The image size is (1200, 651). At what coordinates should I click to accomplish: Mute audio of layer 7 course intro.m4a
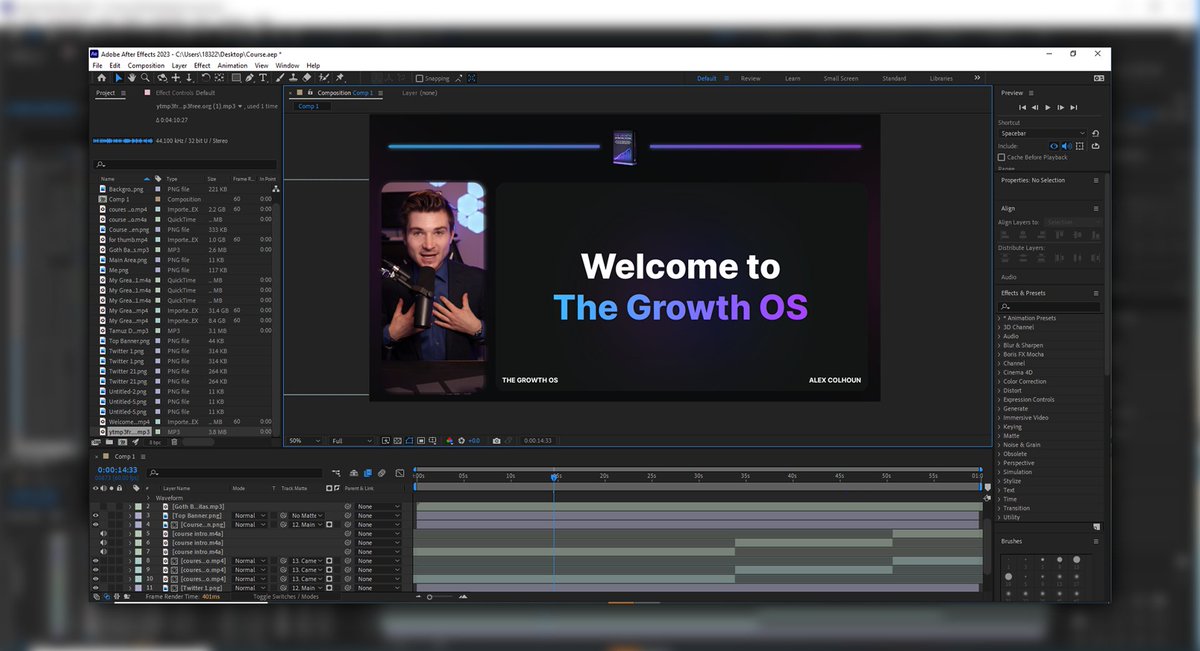[103, 552]
